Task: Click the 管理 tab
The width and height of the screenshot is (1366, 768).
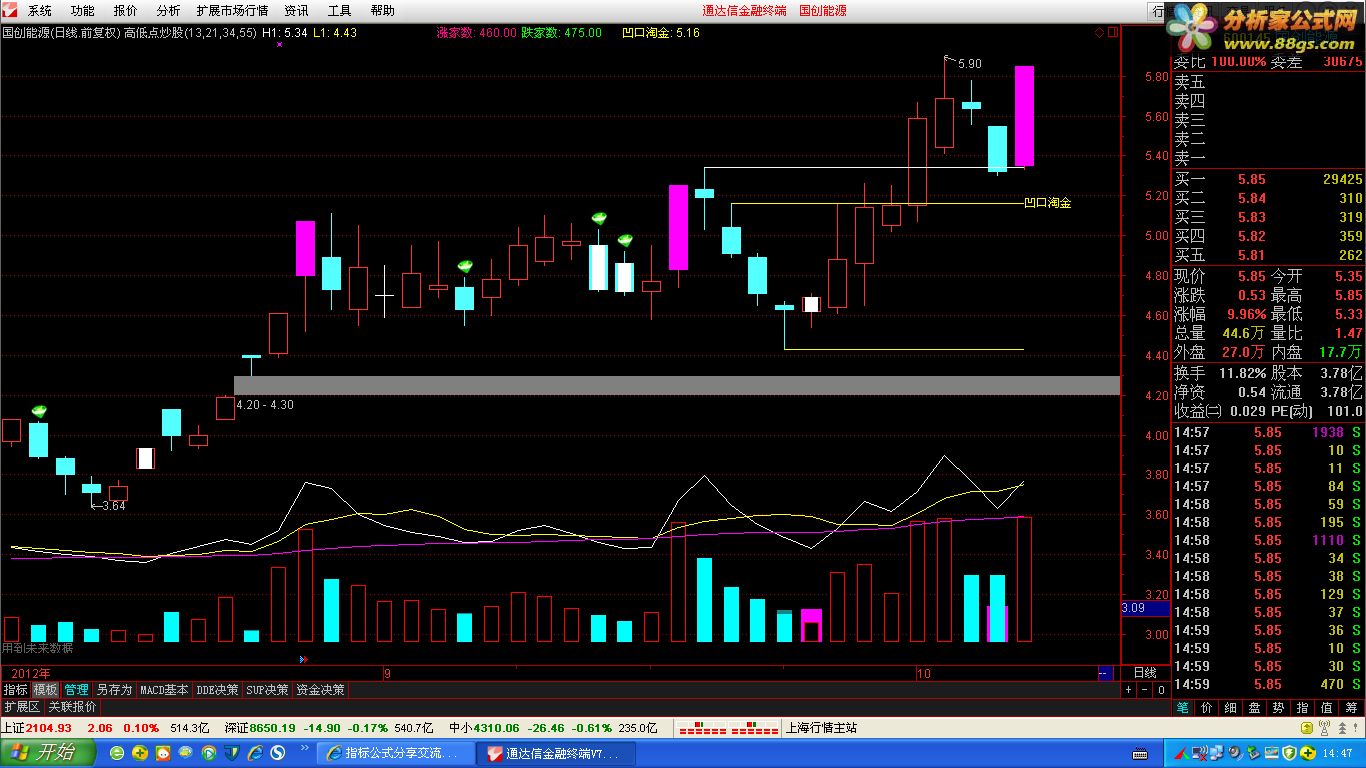Action: click(76, 690)
